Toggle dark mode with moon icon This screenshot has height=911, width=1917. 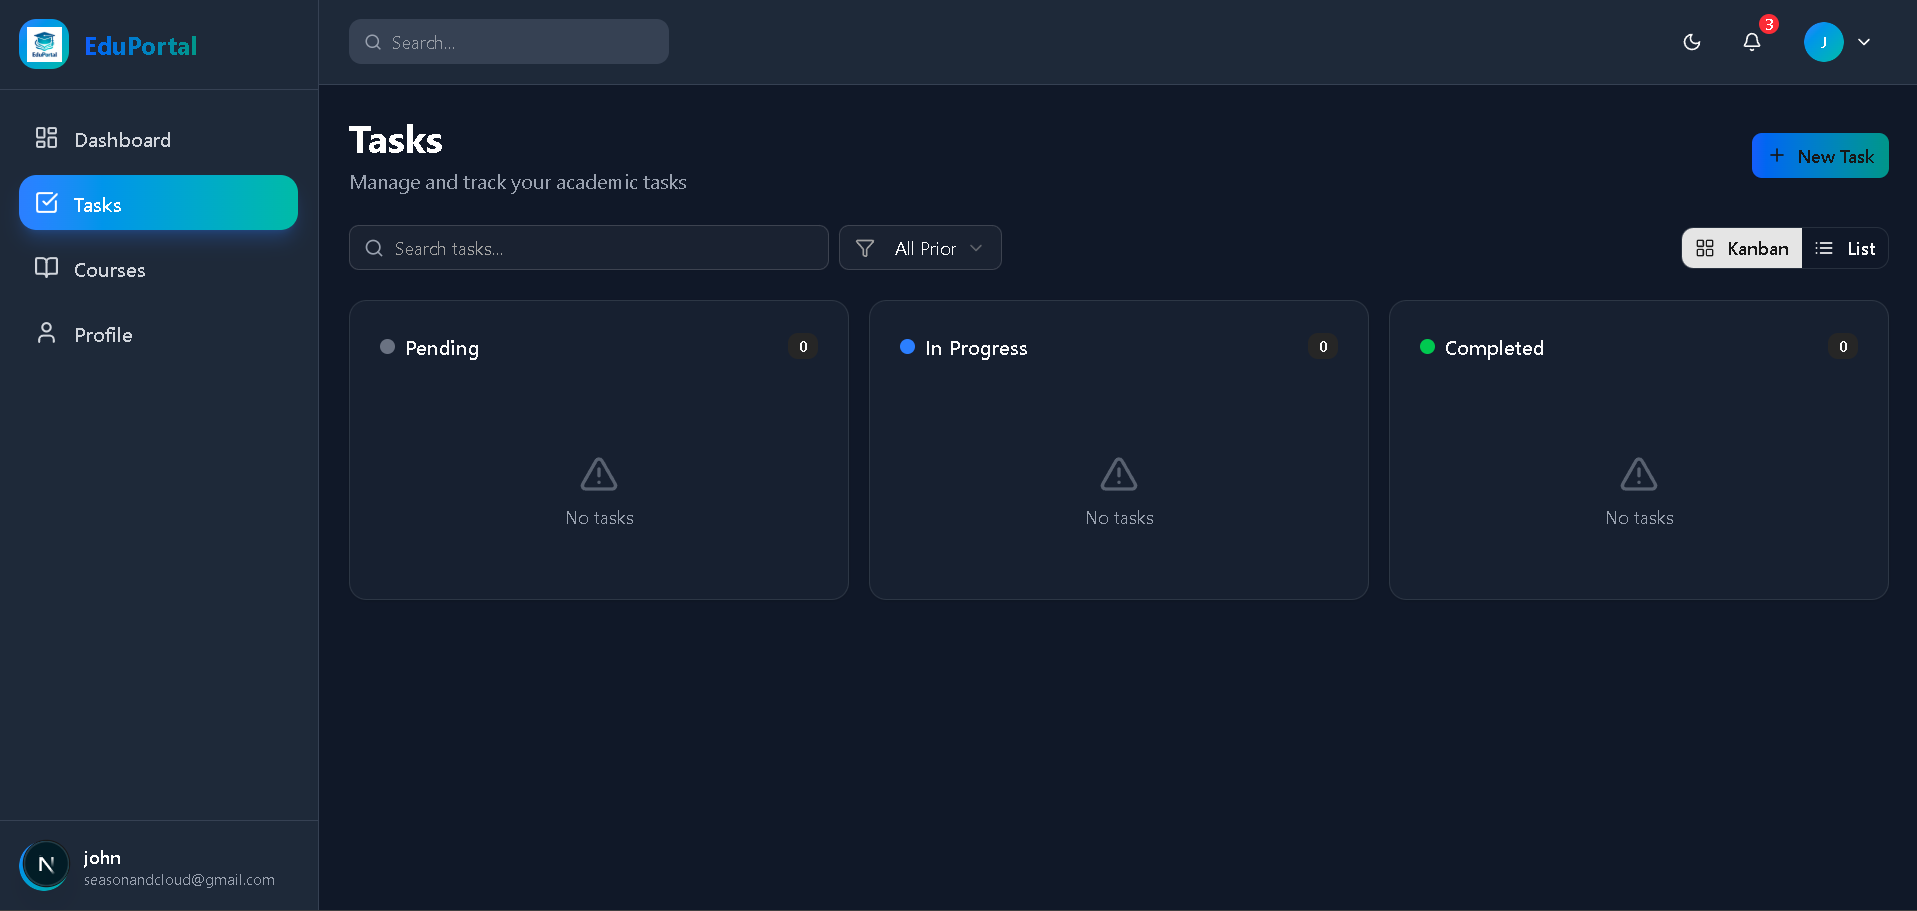pos(1691,42)
